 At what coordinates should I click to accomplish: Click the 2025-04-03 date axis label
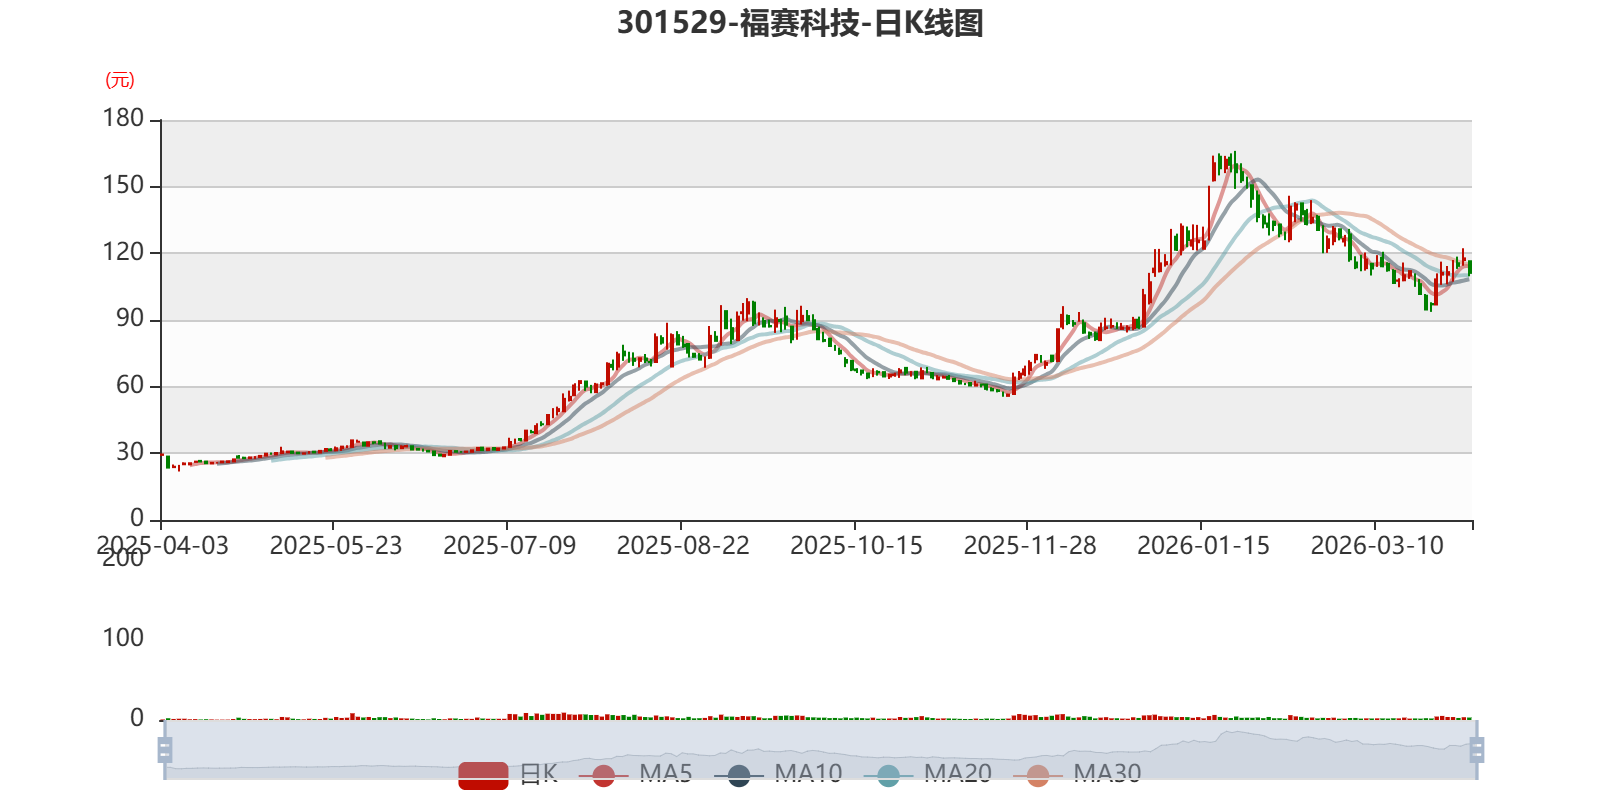pyautogui.click(x=162, y=546)
